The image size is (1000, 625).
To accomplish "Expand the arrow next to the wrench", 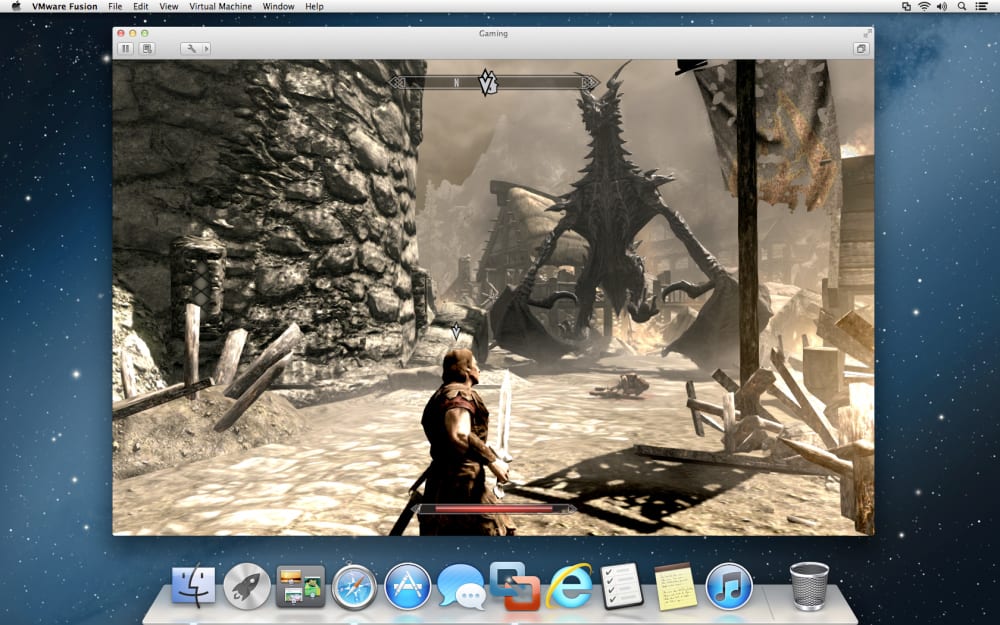I will point(206,48).
